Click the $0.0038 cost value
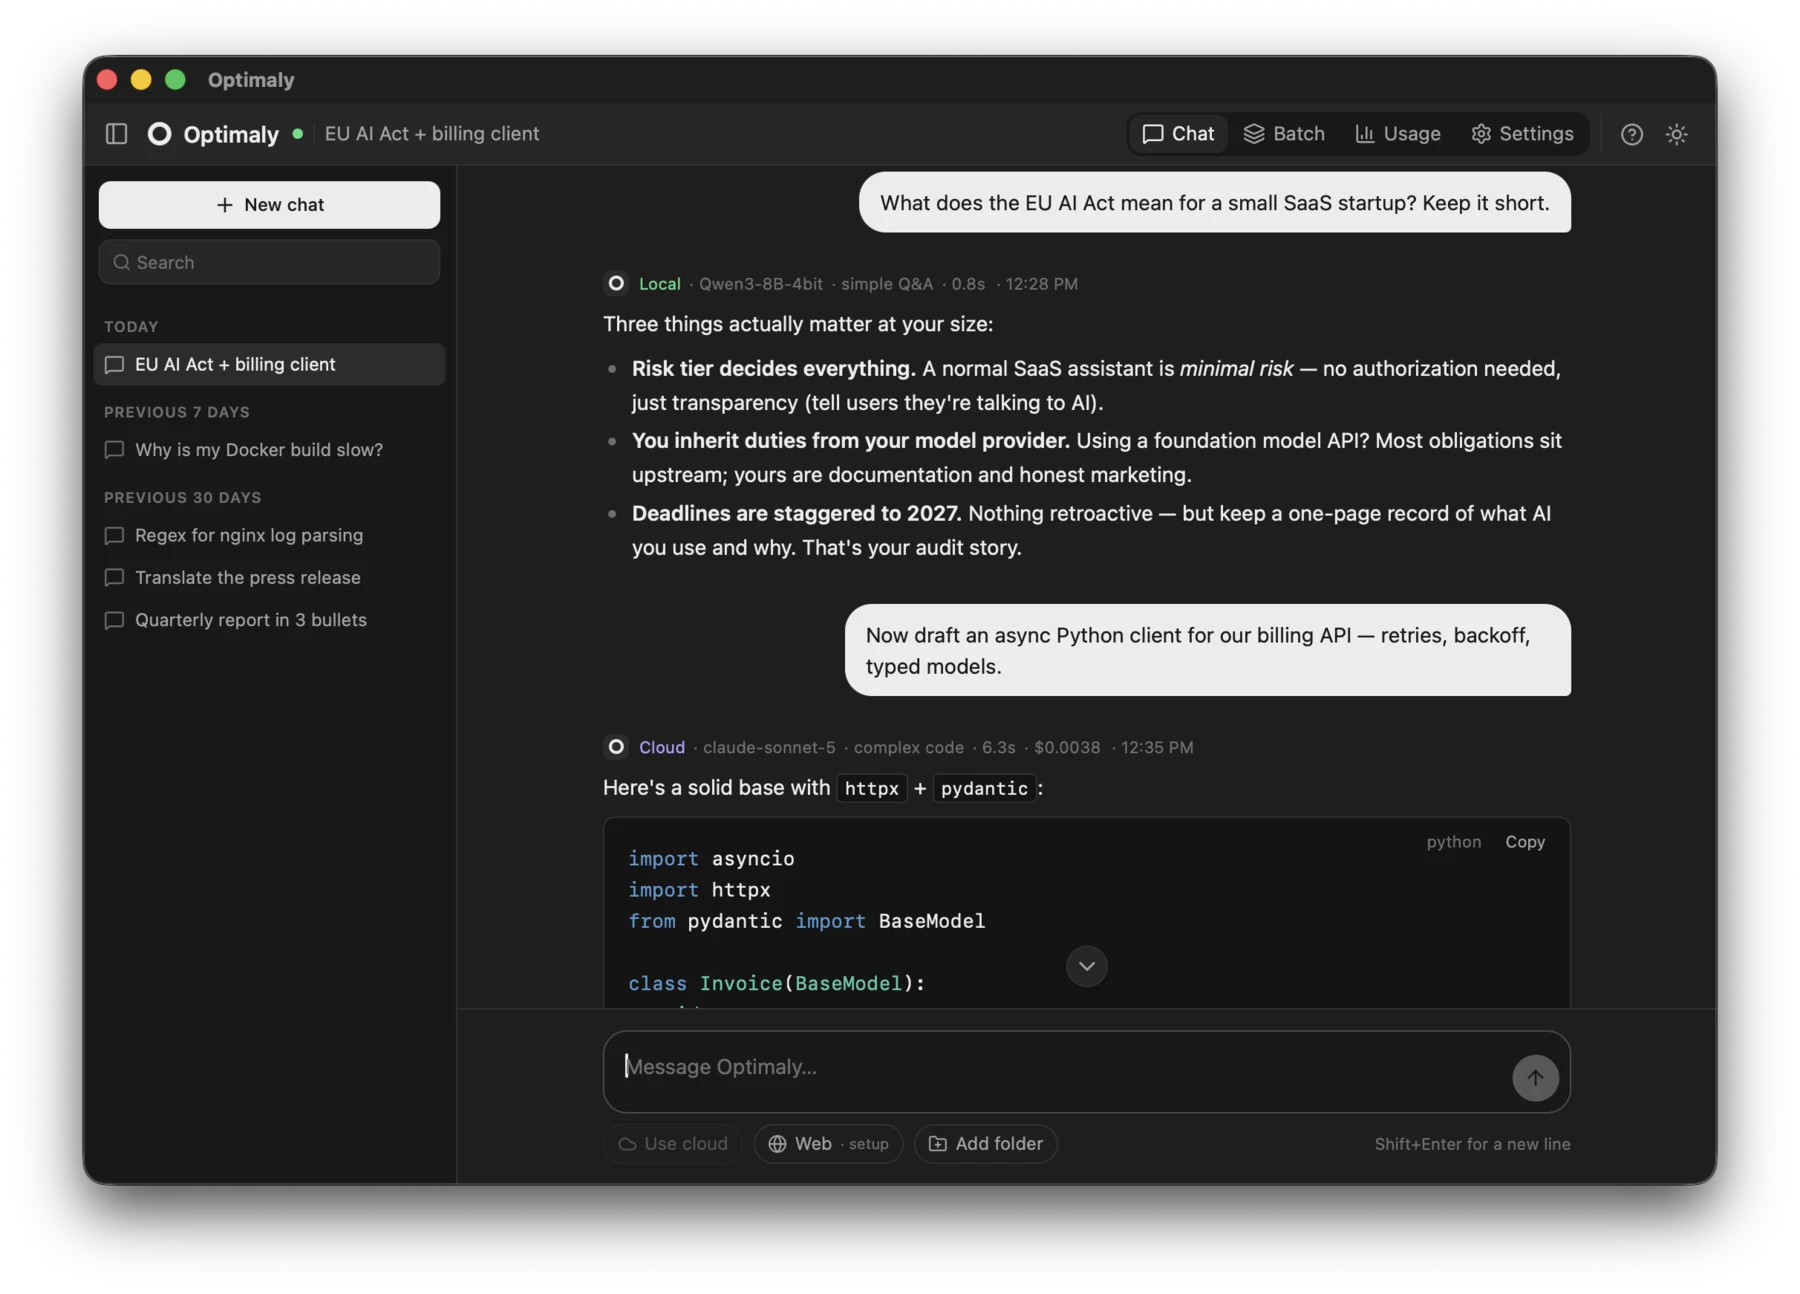 tap(1067, 747)
